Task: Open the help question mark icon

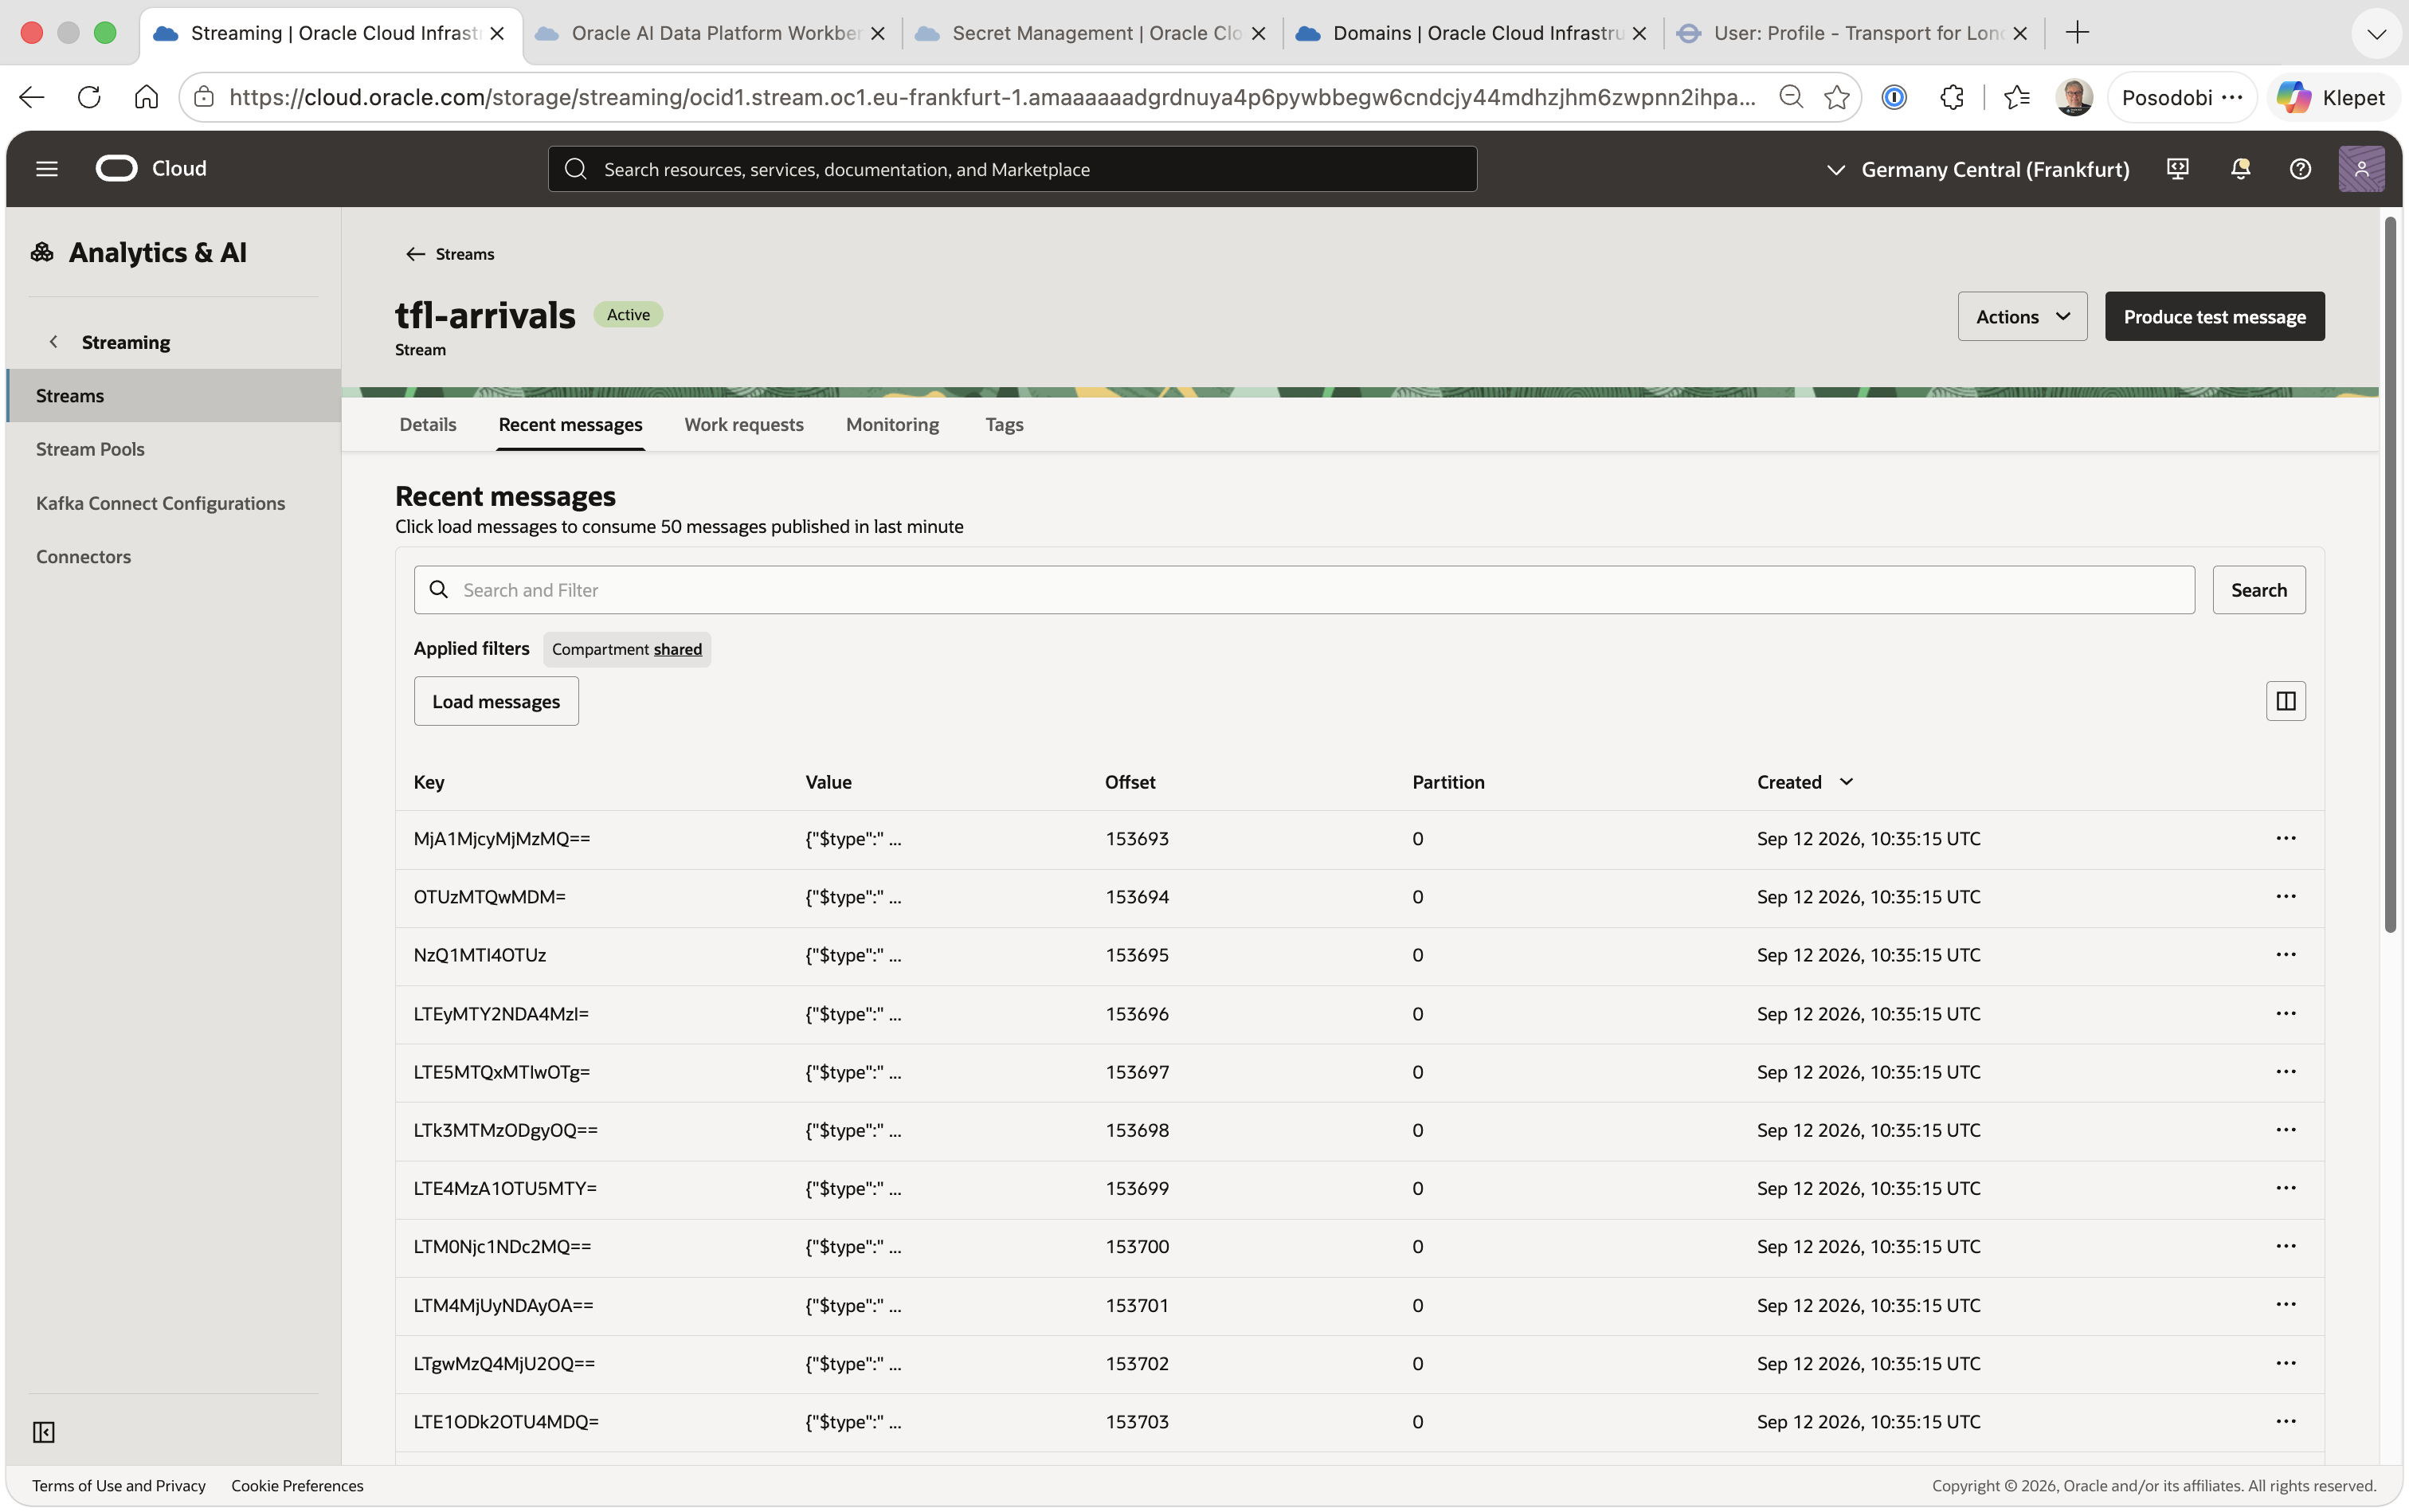Action: click(2300, 169)
